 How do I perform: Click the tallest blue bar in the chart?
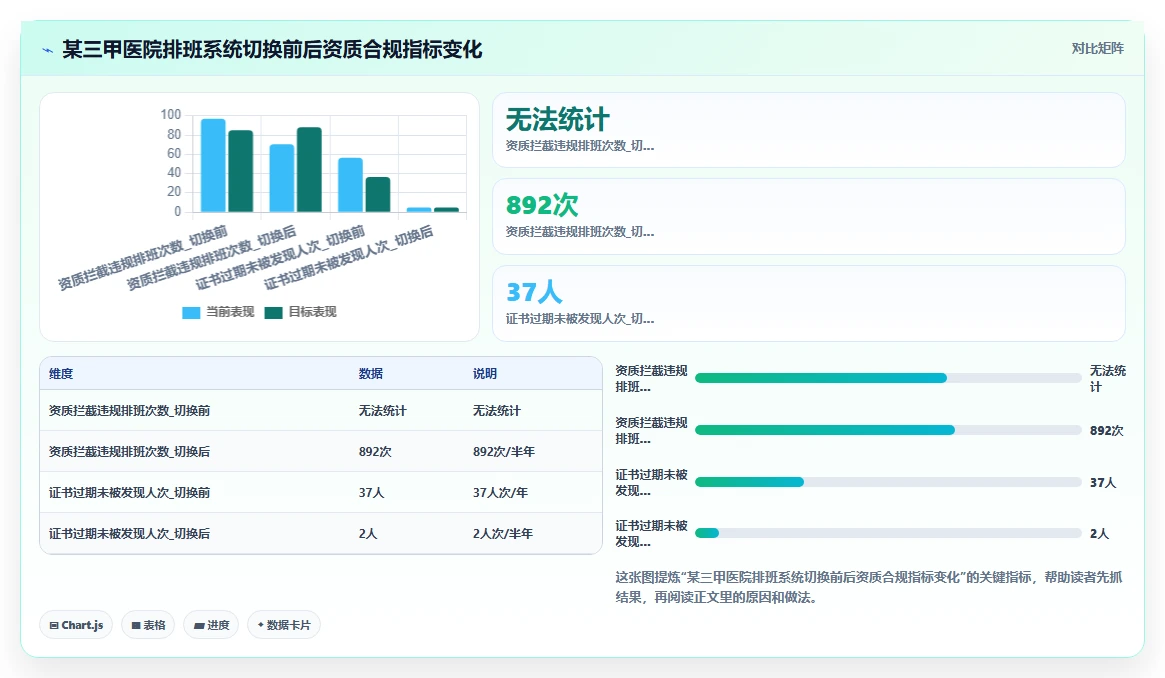(213, 166)
